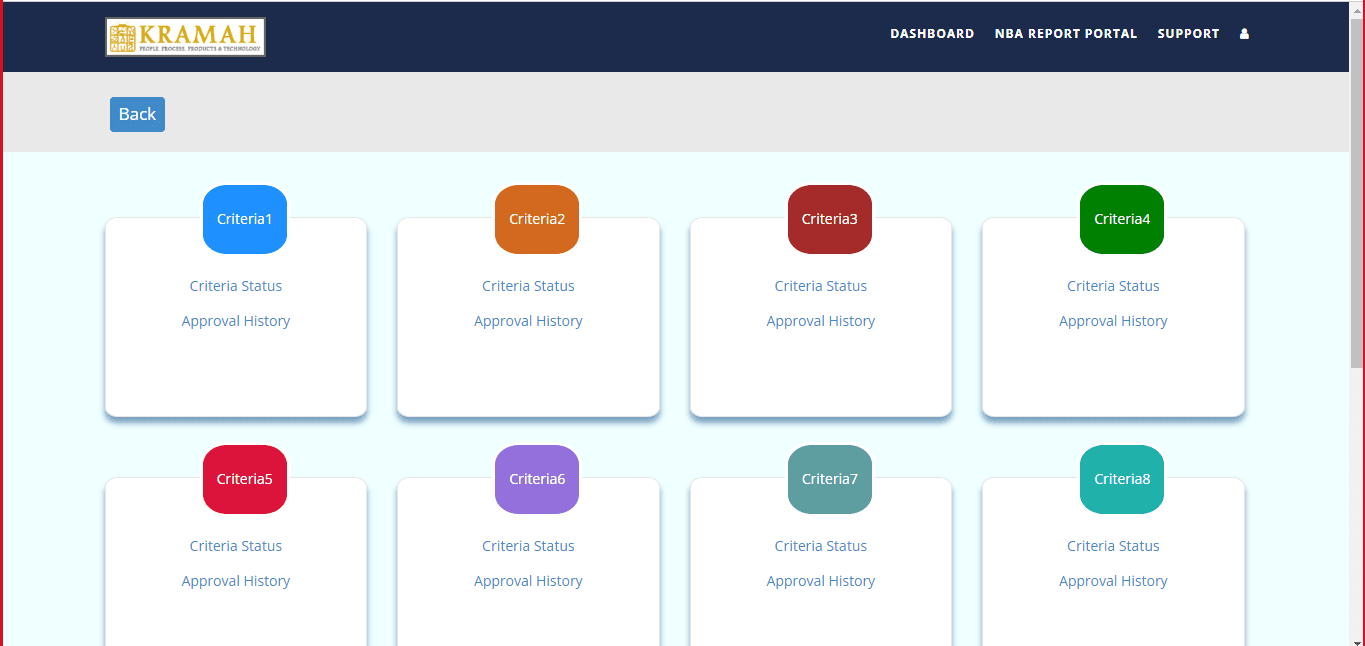Select the blue Criteria1 badge
Screen dimensions: 1365x646
tap(245, 219)
